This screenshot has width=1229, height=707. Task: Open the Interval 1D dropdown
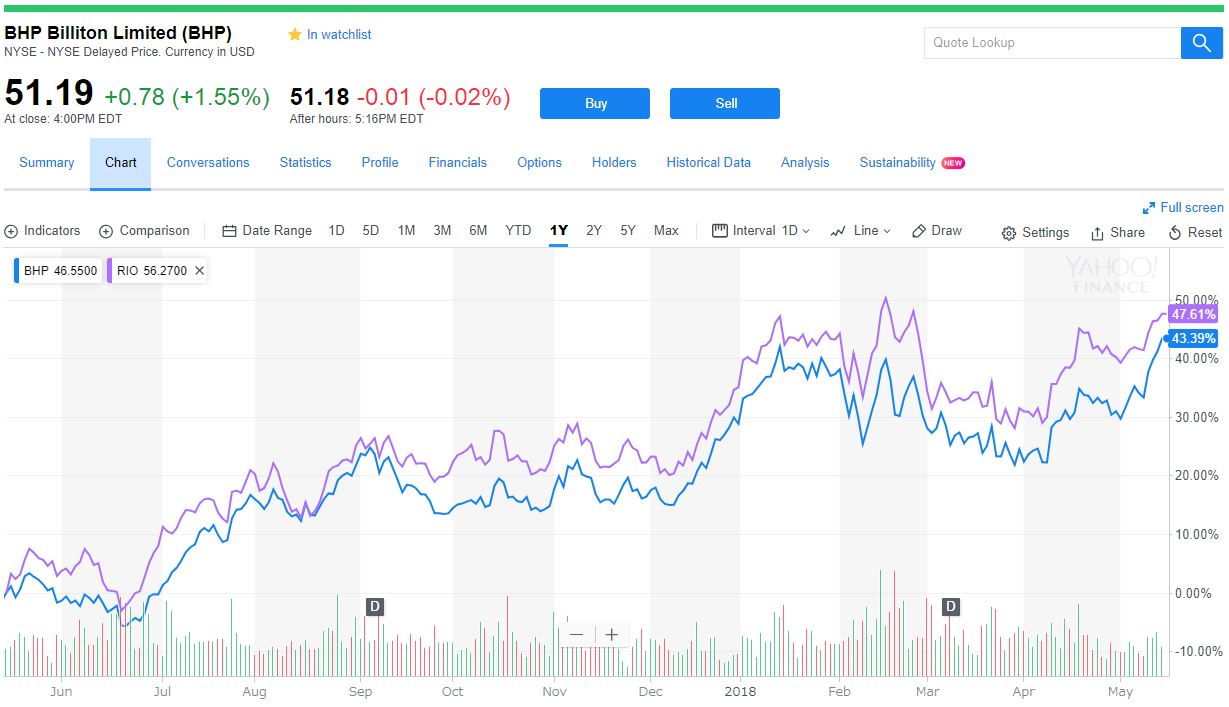pyautogui.click(x=761, y=231)
